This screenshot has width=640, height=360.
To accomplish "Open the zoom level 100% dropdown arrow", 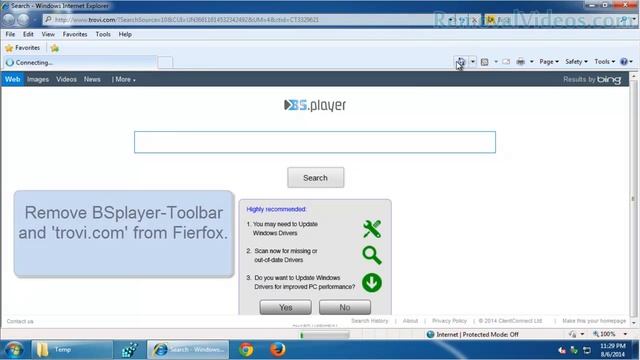I will 625,334.
